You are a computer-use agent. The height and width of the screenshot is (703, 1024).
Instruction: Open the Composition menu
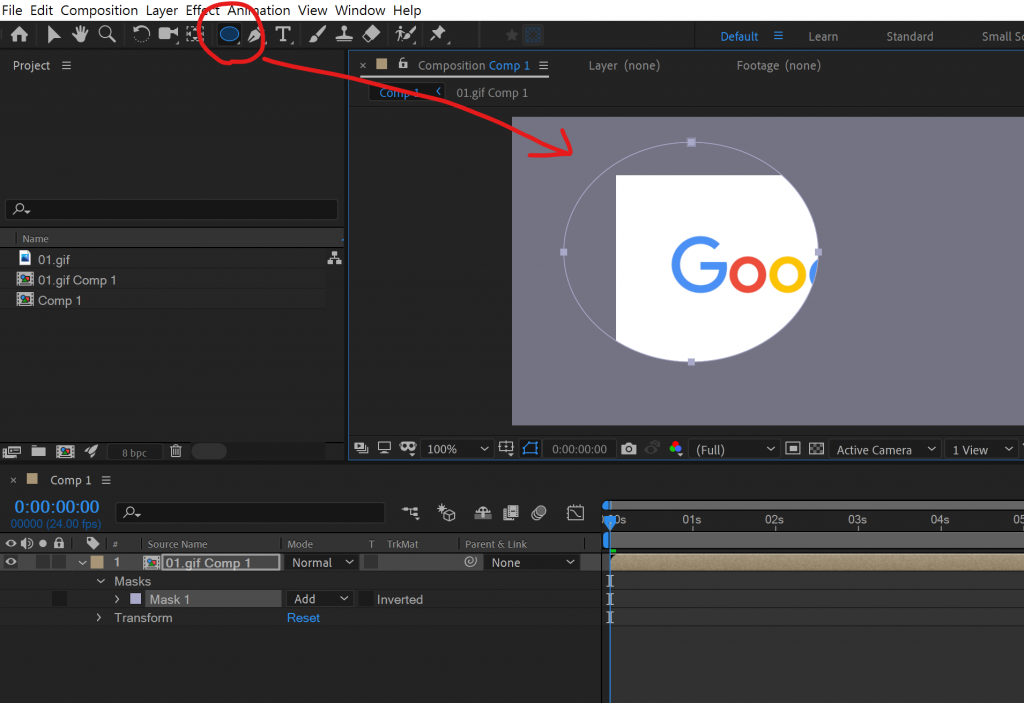click(99, 10)
